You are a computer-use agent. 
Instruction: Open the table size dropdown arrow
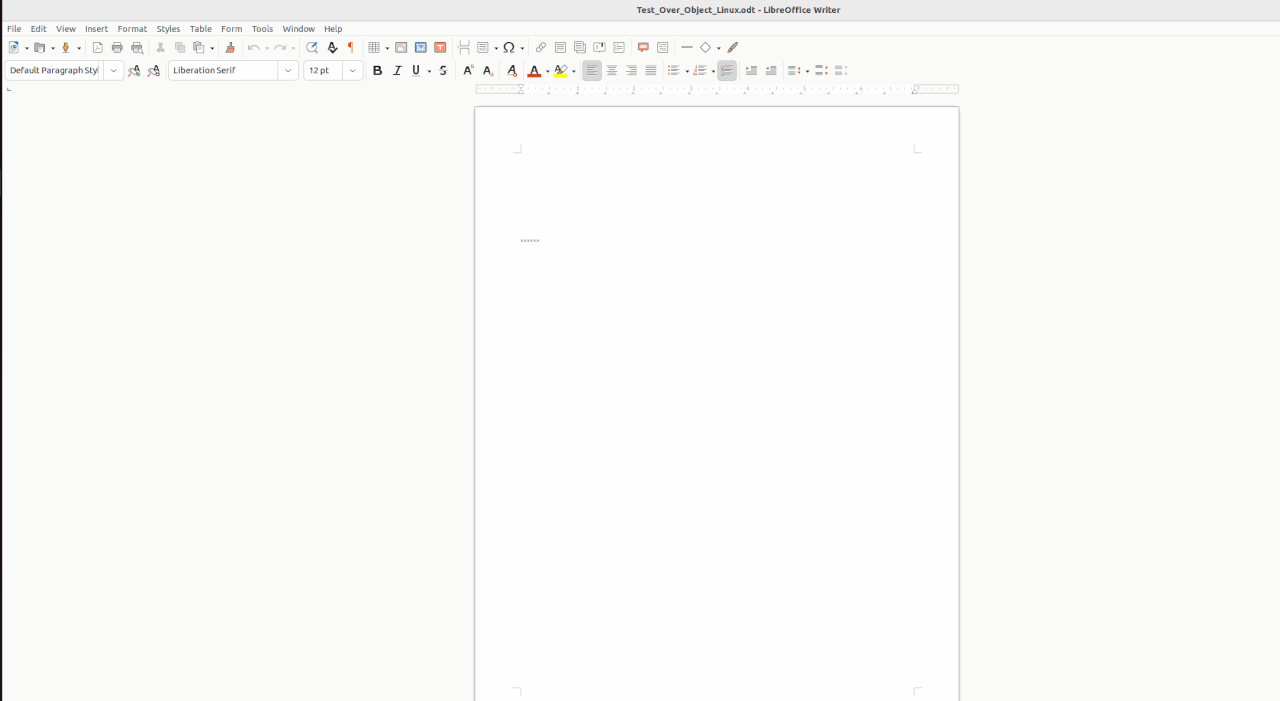(388, 48)
